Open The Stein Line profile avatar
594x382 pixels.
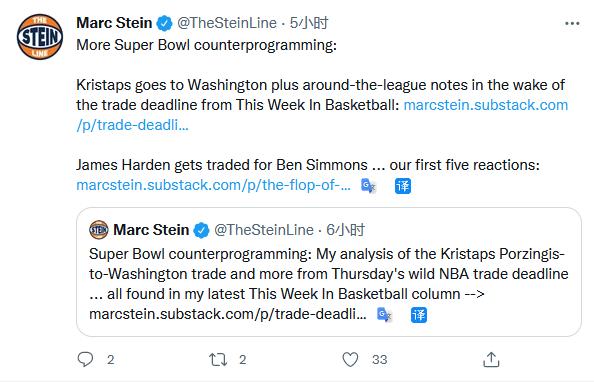click(x=40, y=37)
